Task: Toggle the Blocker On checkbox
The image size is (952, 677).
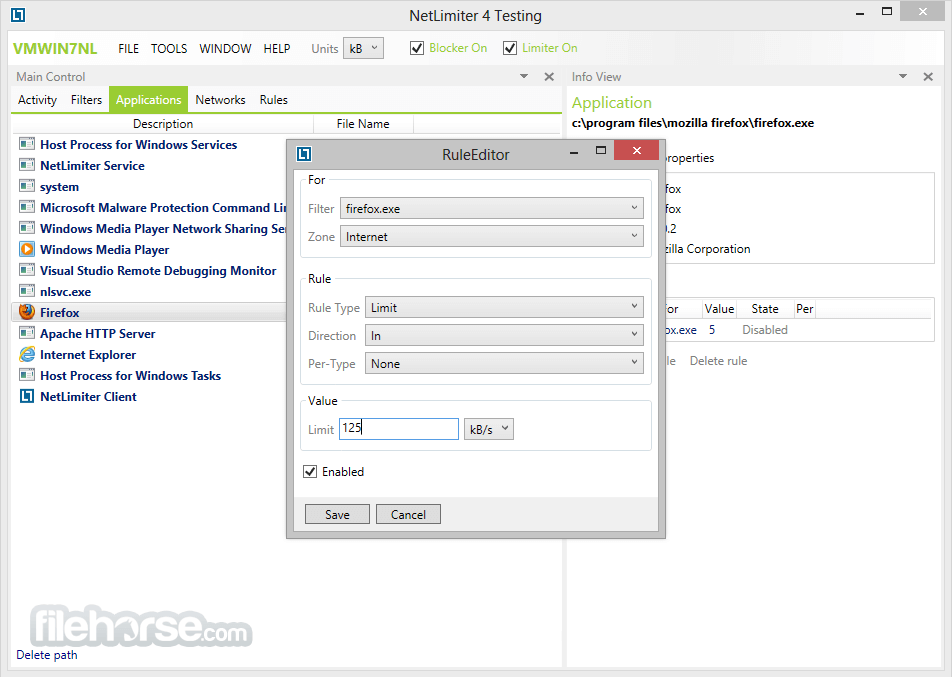Action: (x=416, y=48)
